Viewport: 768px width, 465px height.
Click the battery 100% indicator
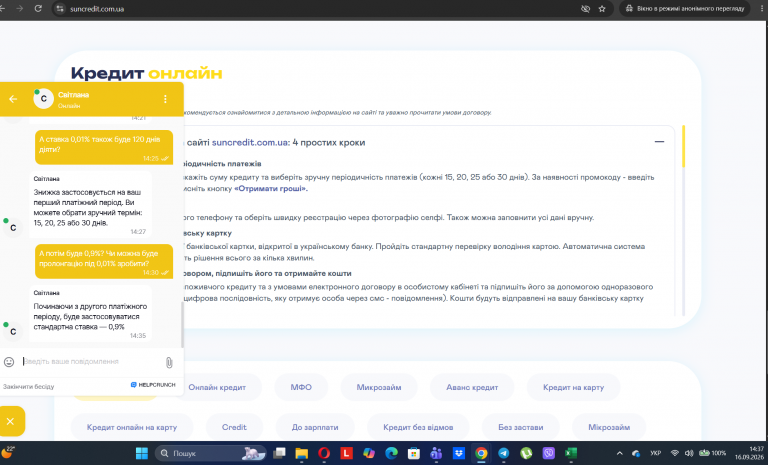pos(712,453)
